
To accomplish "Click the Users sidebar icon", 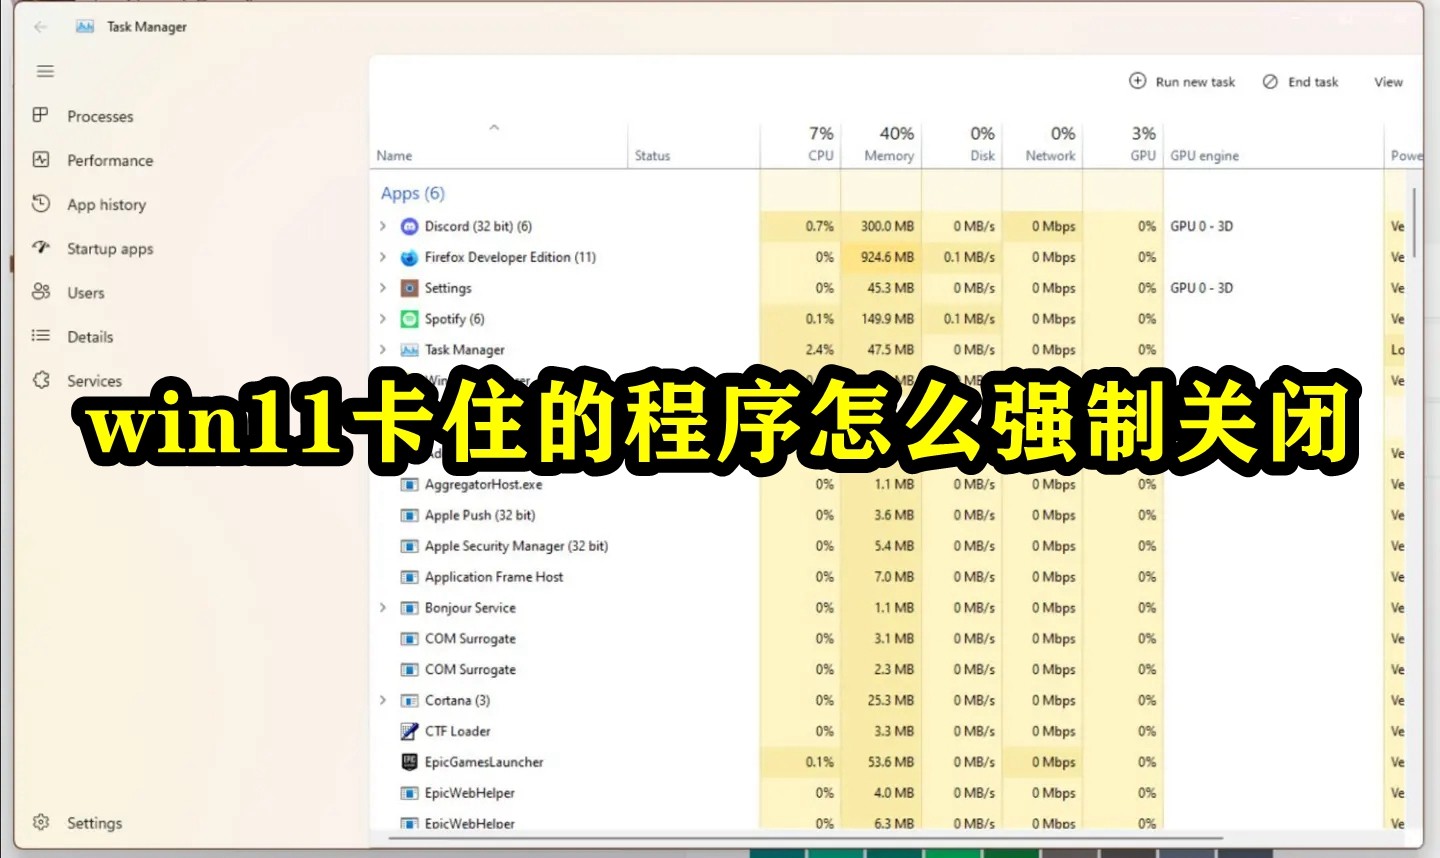I will coord(41,291).
